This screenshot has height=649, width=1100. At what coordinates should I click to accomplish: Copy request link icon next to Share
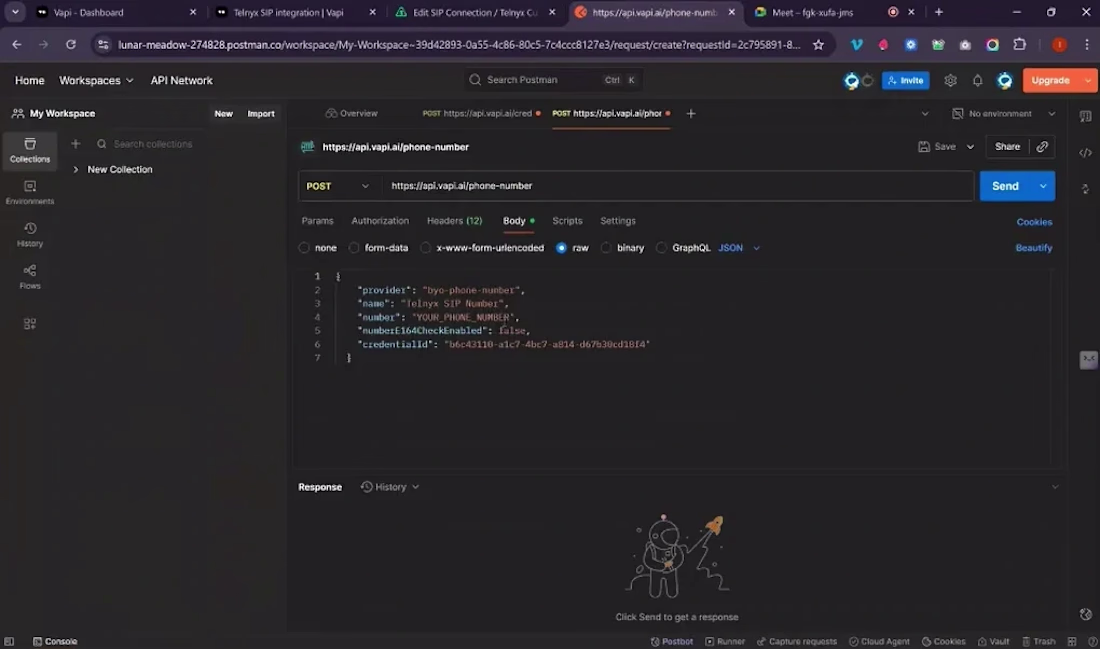coord(1042,147)
